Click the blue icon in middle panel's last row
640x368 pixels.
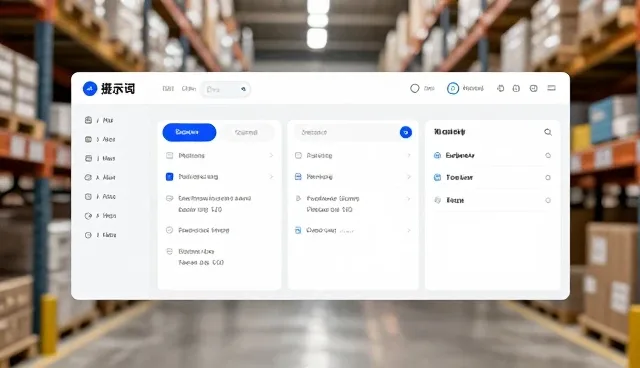tap(298, 231)
